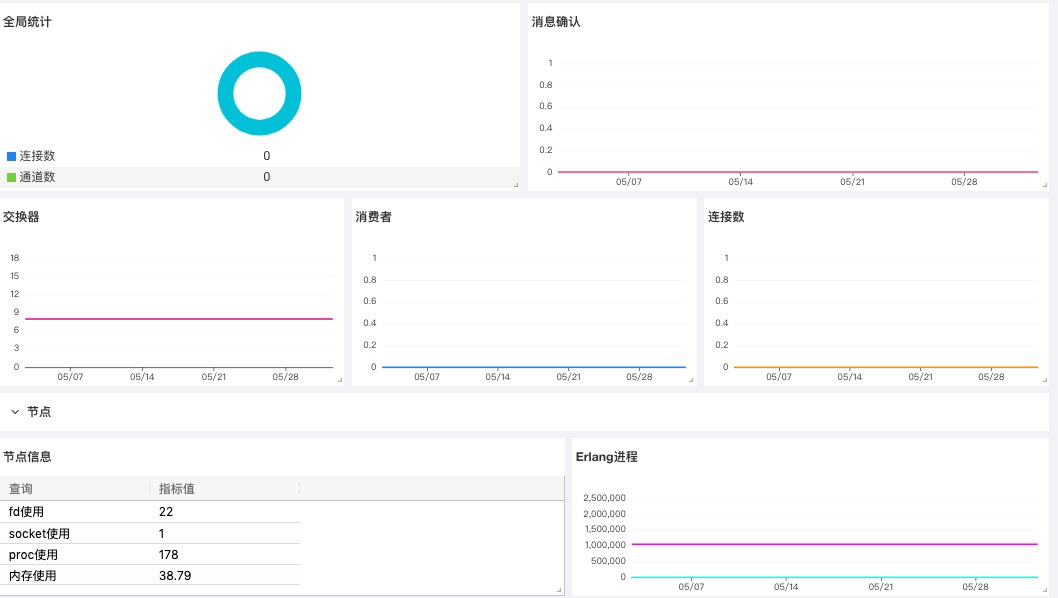This screenshot has width=1058, height=598.
Task: Click the 通道数 green legend swatch
Action: (x=11, y=177)
